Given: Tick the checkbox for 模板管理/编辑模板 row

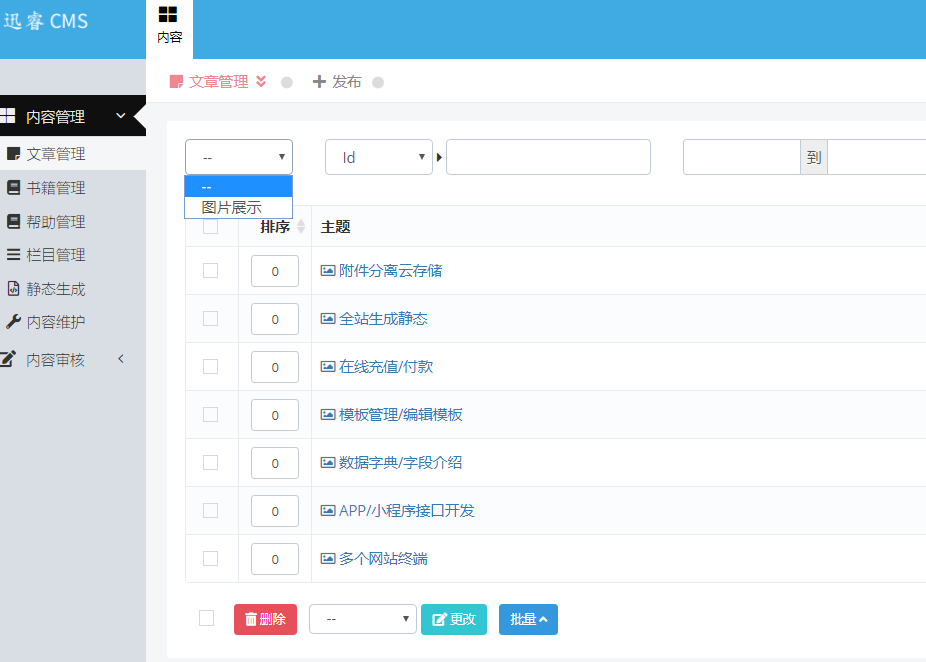Looking at the screenshot, I should coord(210,415).
